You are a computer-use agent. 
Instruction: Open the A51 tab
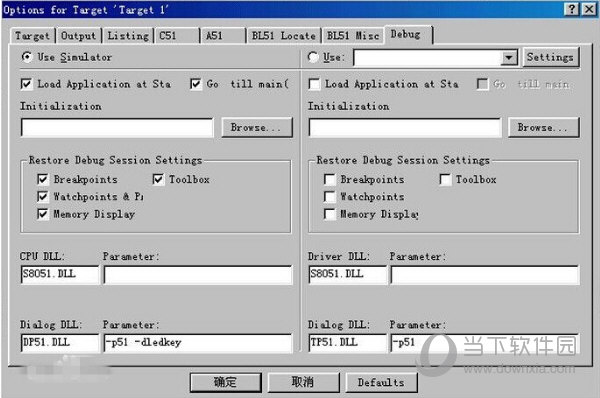pos(223,36)
